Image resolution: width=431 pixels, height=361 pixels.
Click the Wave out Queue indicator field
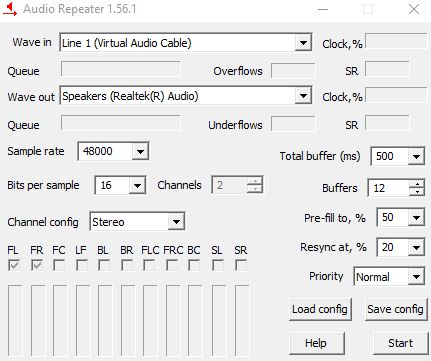pos(121,123)
